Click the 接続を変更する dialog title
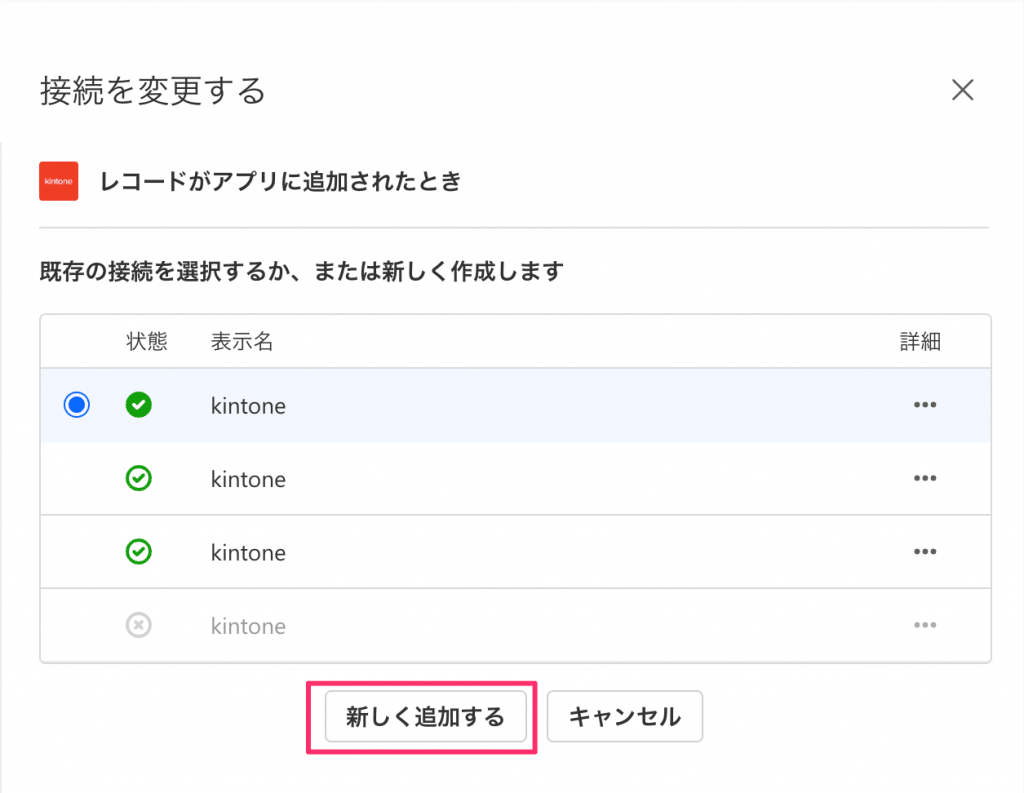 153,90
